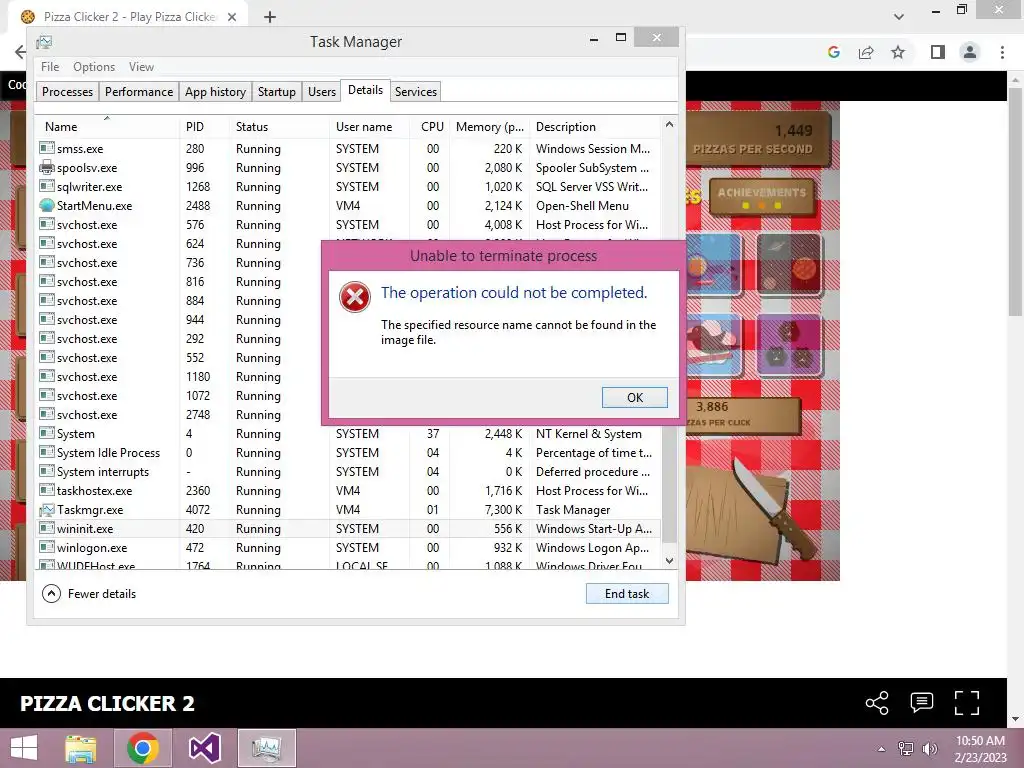Select the System interrupts icon
The width and height of the screenshot is (1024, 768).
point(46,472)
